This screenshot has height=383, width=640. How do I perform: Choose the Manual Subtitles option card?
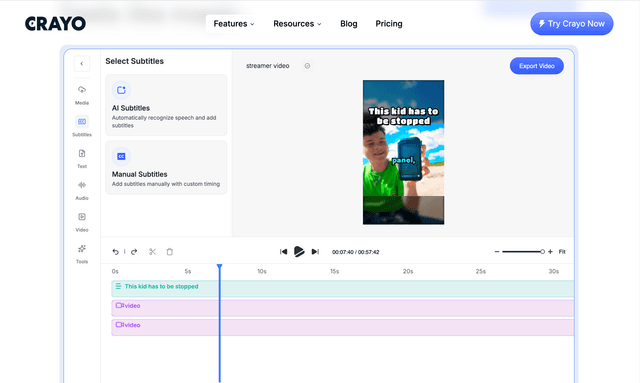[166, 167]
